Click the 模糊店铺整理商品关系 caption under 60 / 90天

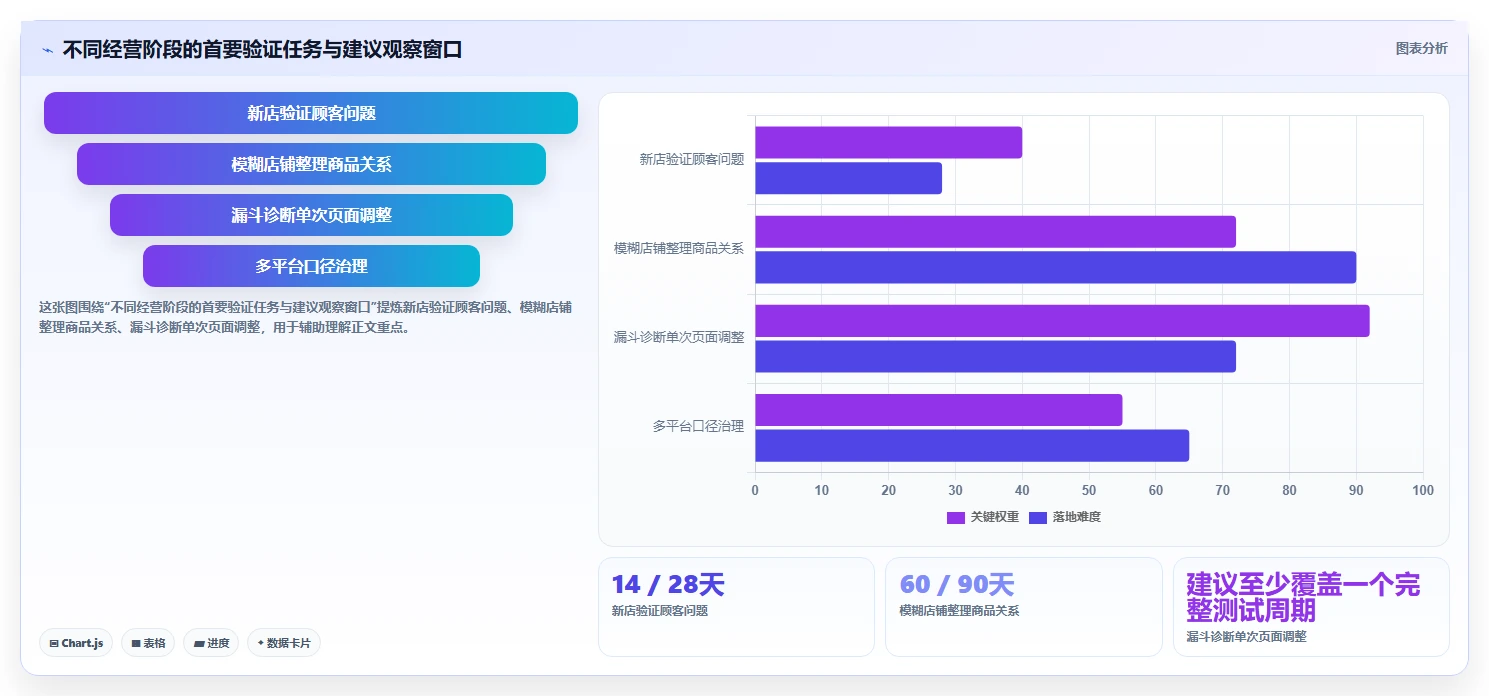[x=959, y=611]
